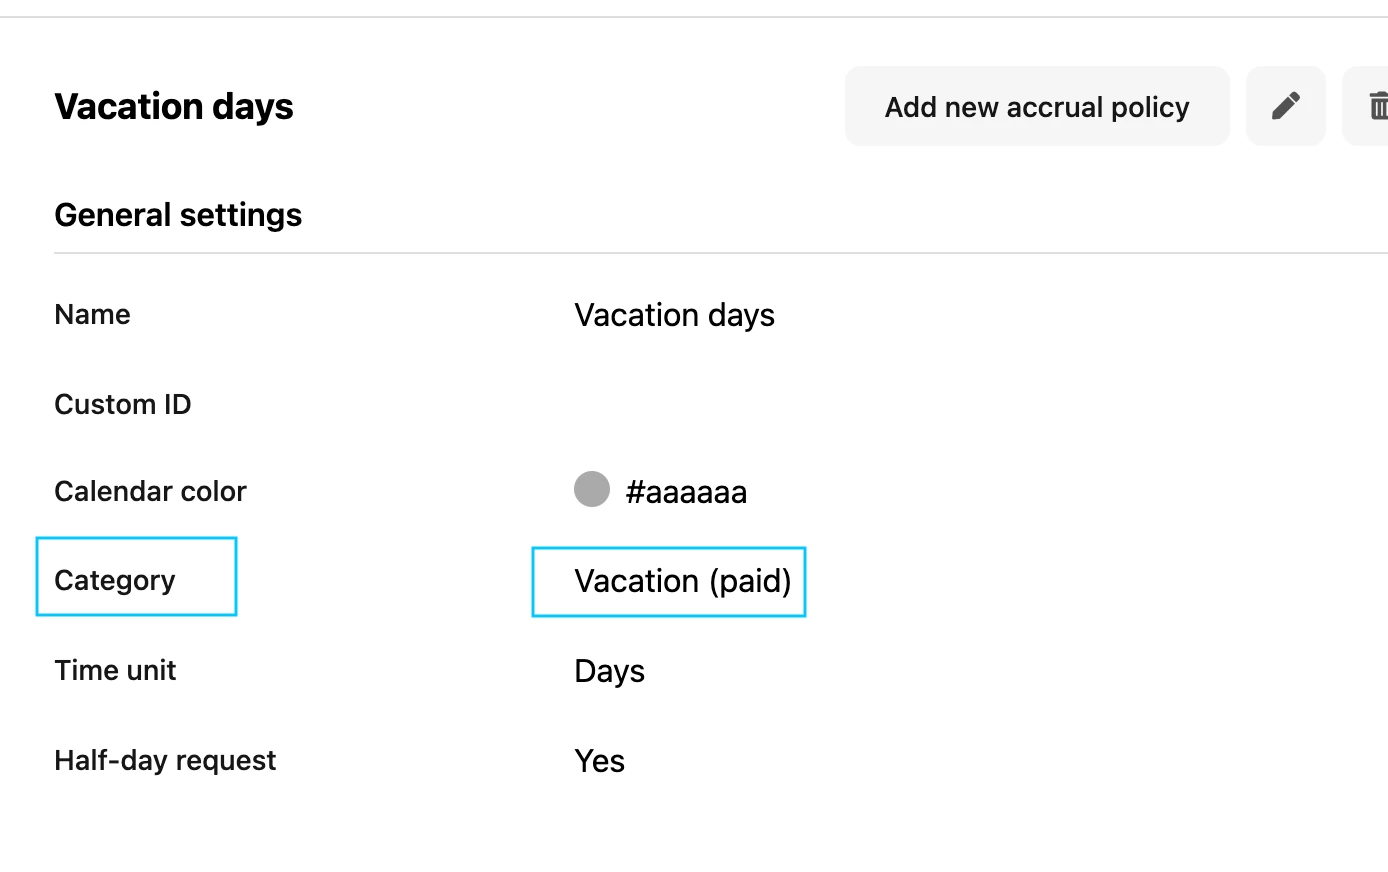
Task: Click the pencil edit icon
Action: tap(1286, 106)
